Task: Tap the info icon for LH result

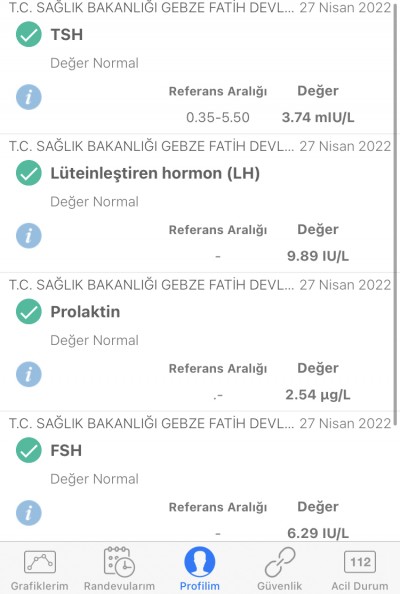Action: tap(29, 236)
